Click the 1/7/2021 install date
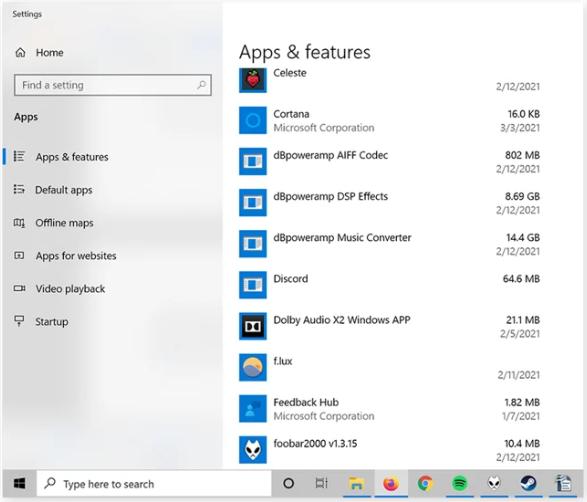Image resolution: width=587 pixels, height=502 pixels. (521, 416)
